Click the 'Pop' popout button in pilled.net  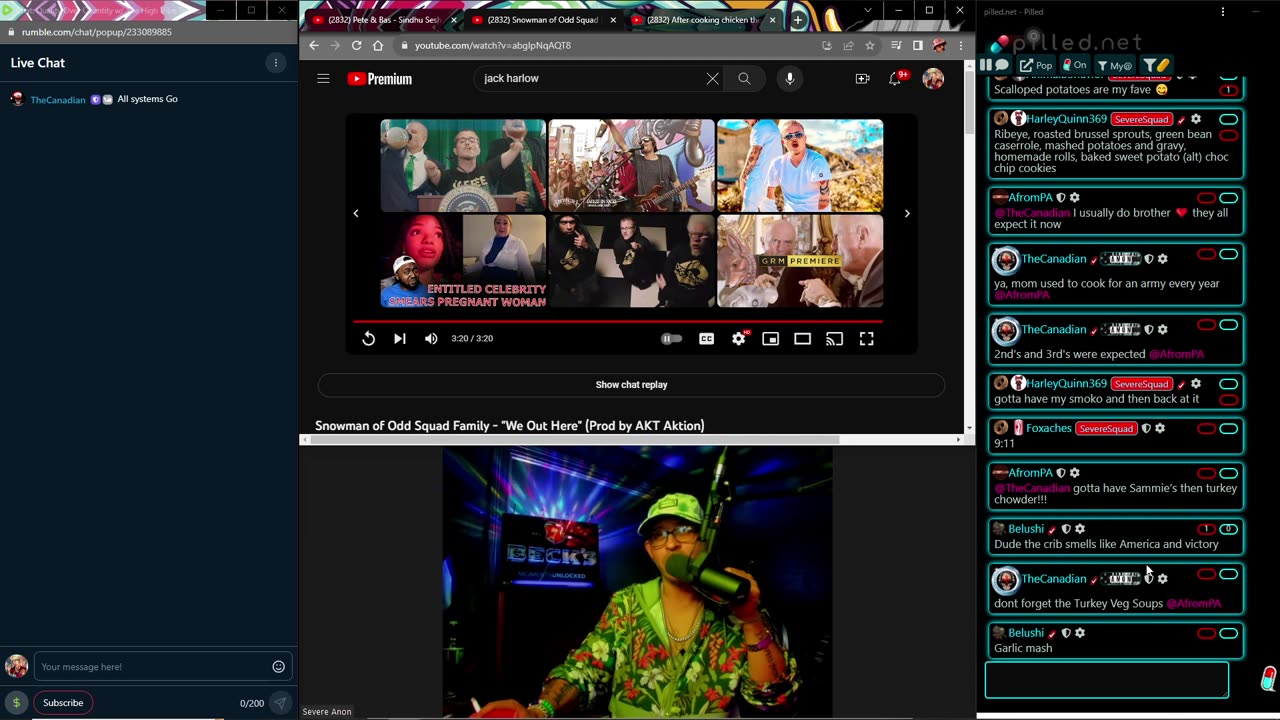click(1036, 65)
